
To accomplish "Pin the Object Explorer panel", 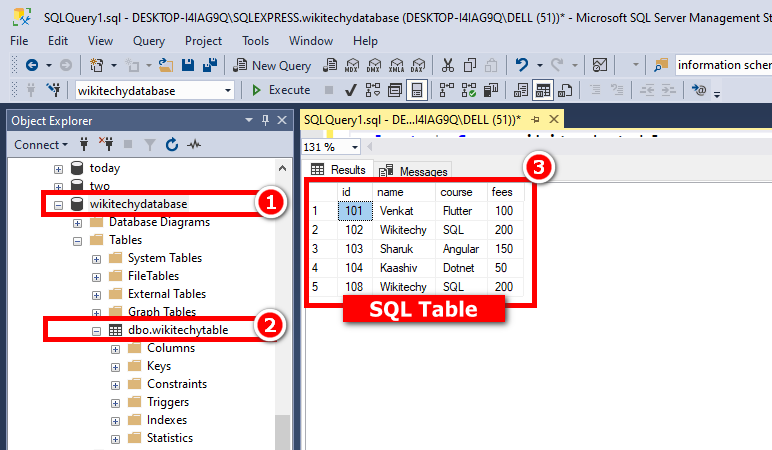I will tap(265, 120).
